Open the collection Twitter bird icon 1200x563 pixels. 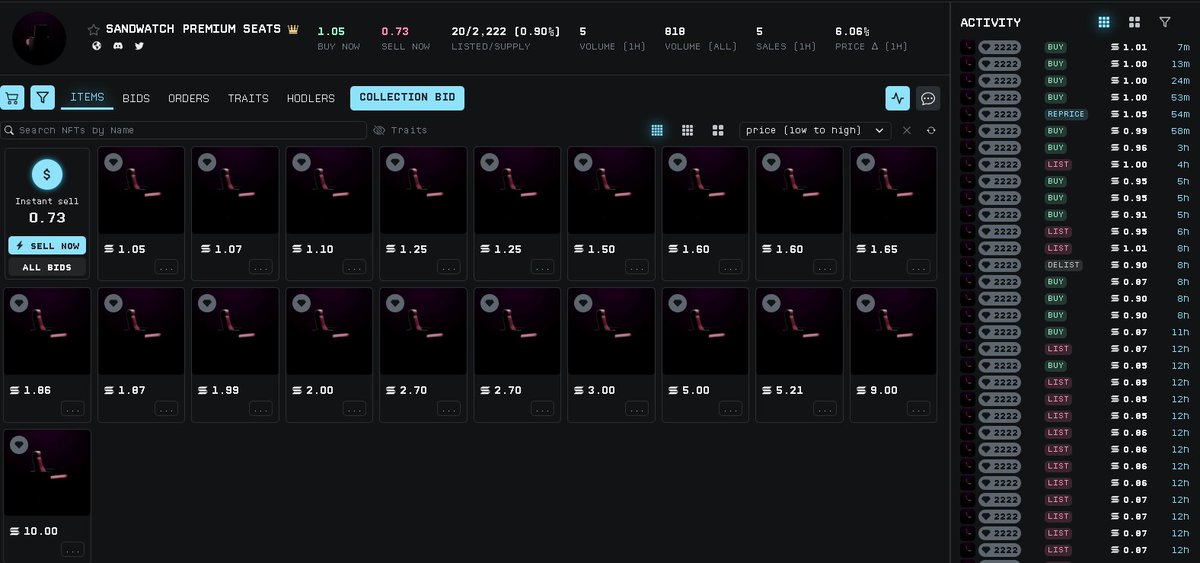point(139,46)
